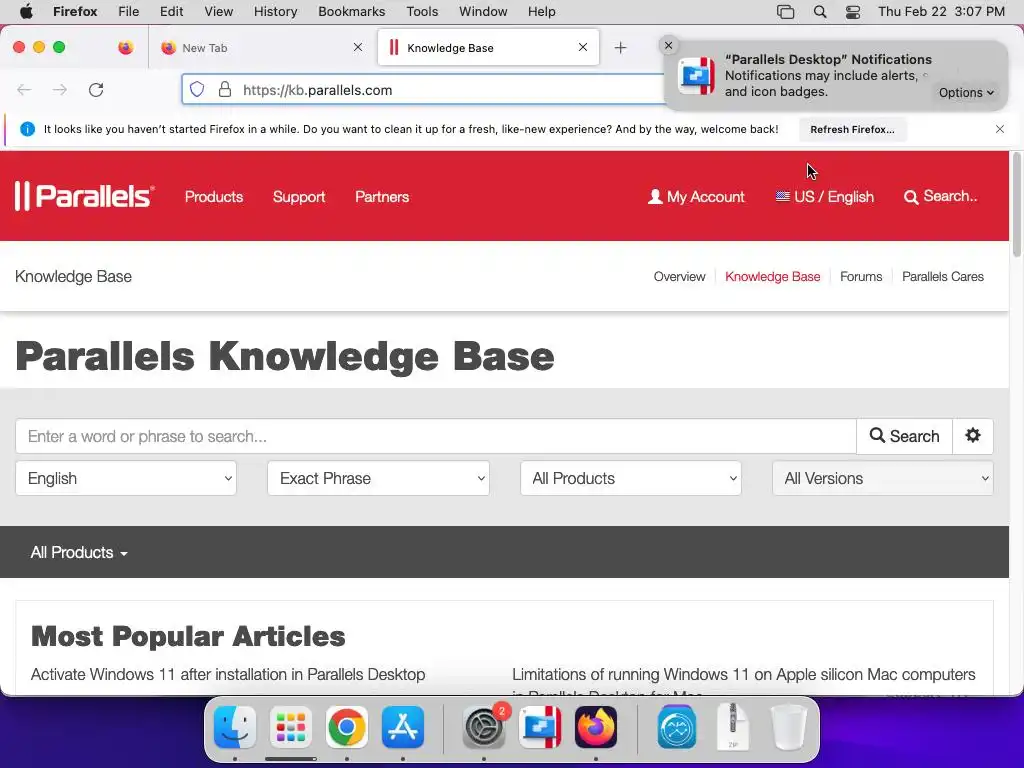Open the US / English region selector
Viewport: 1024px width, 768px height.
pos(824,197)
